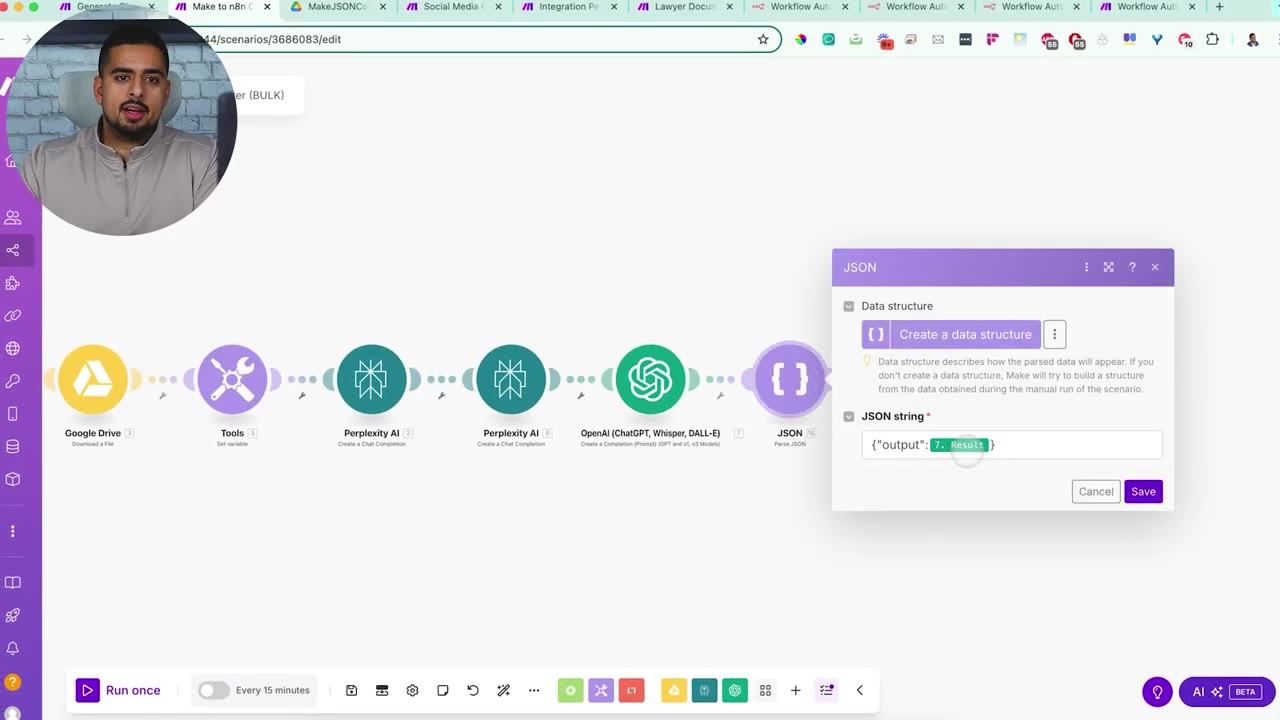Open the scenario inputs icon in toolbar
The width and height of the screenshot is (1280, 720).
point(382,690)
